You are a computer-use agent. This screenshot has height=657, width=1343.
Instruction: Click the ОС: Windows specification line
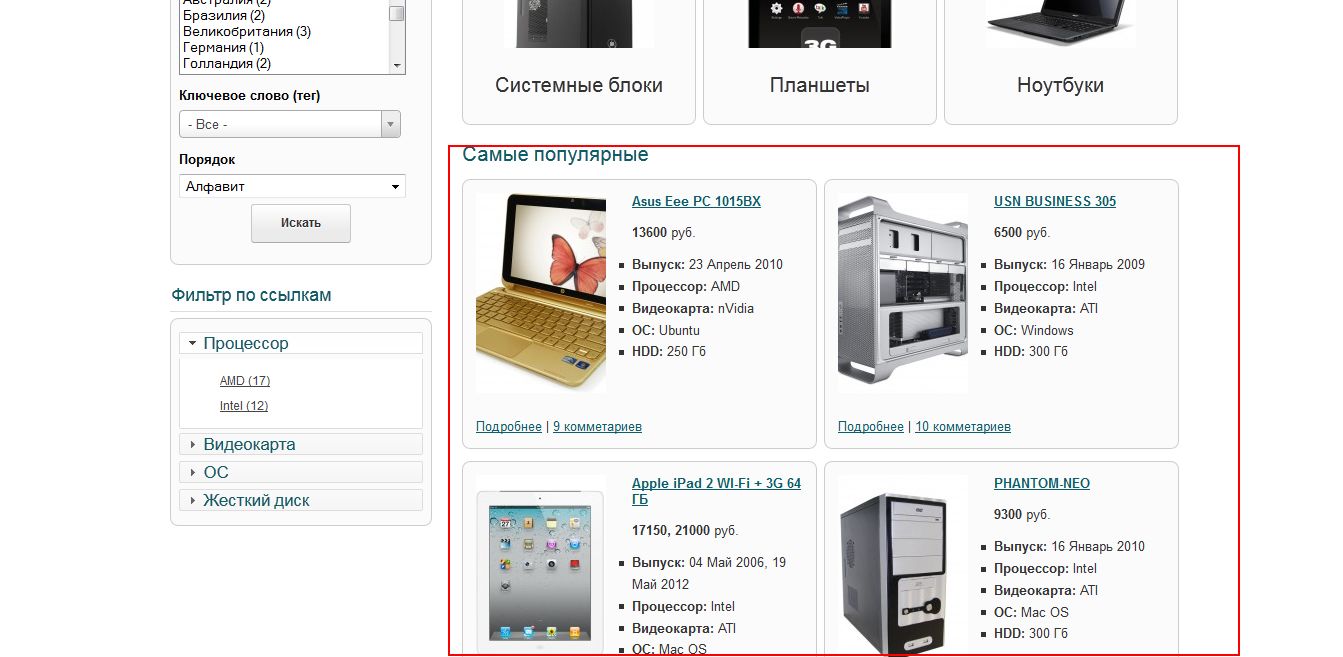click(x=1034, y=330)
